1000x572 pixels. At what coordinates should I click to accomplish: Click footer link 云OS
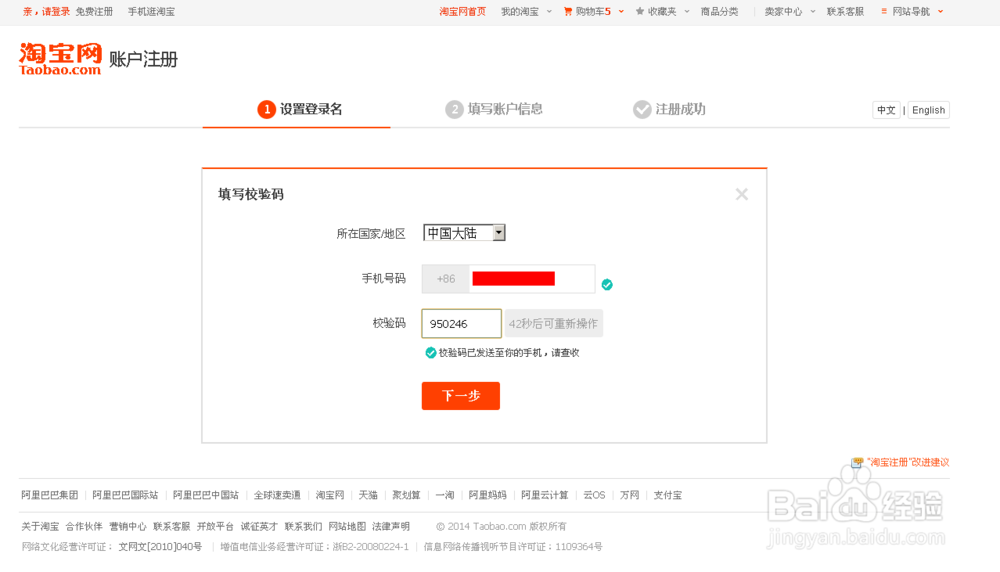click(x=594, y=495)
